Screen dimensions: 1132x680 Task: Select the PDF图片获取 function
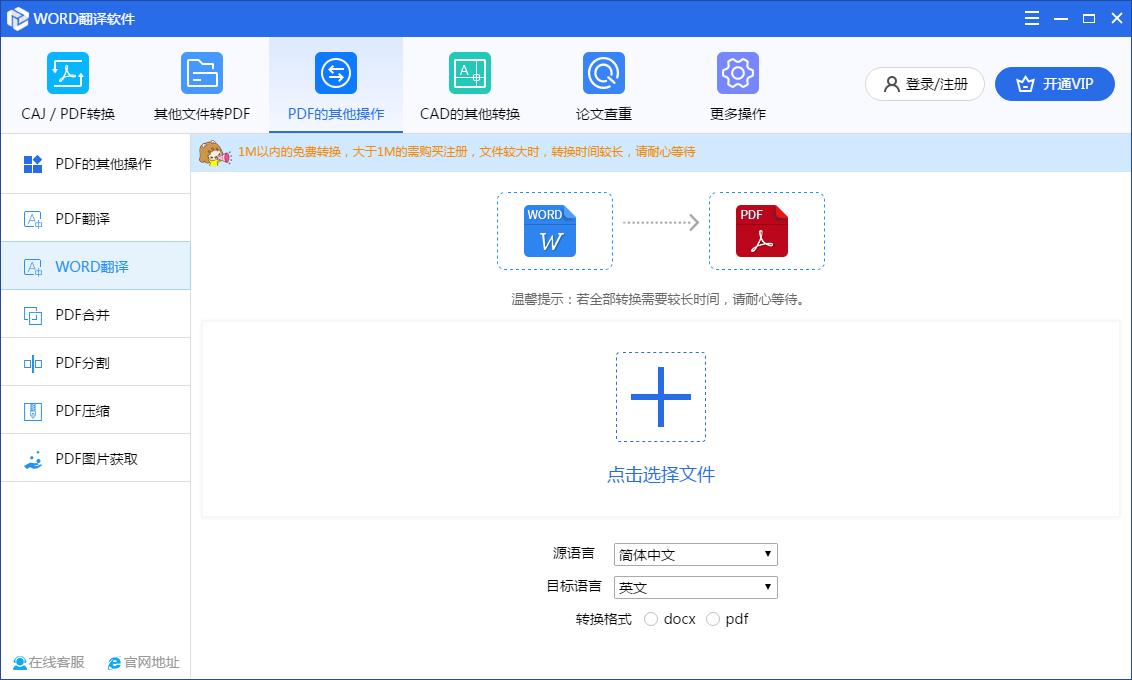click(x=95, y=458)
